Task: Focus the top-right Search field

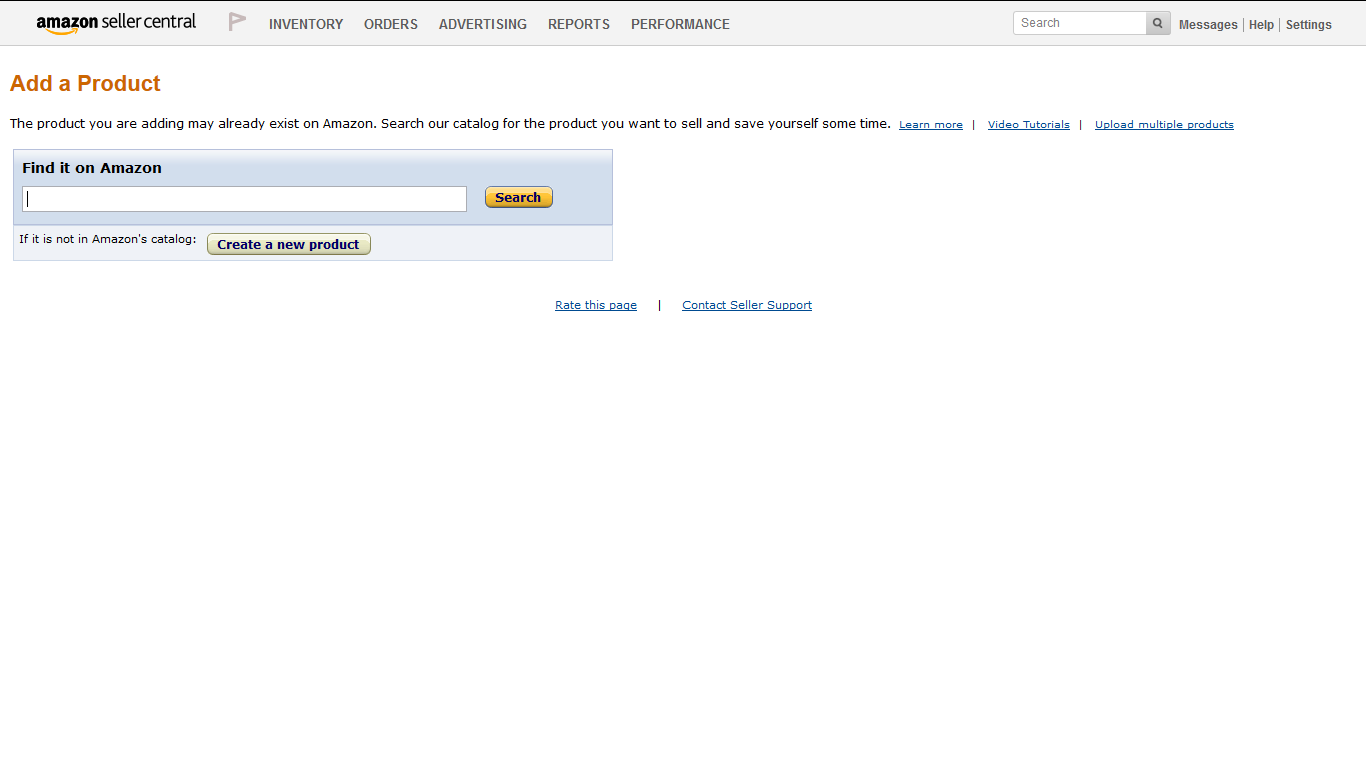Action: (x=1080, y=23)
